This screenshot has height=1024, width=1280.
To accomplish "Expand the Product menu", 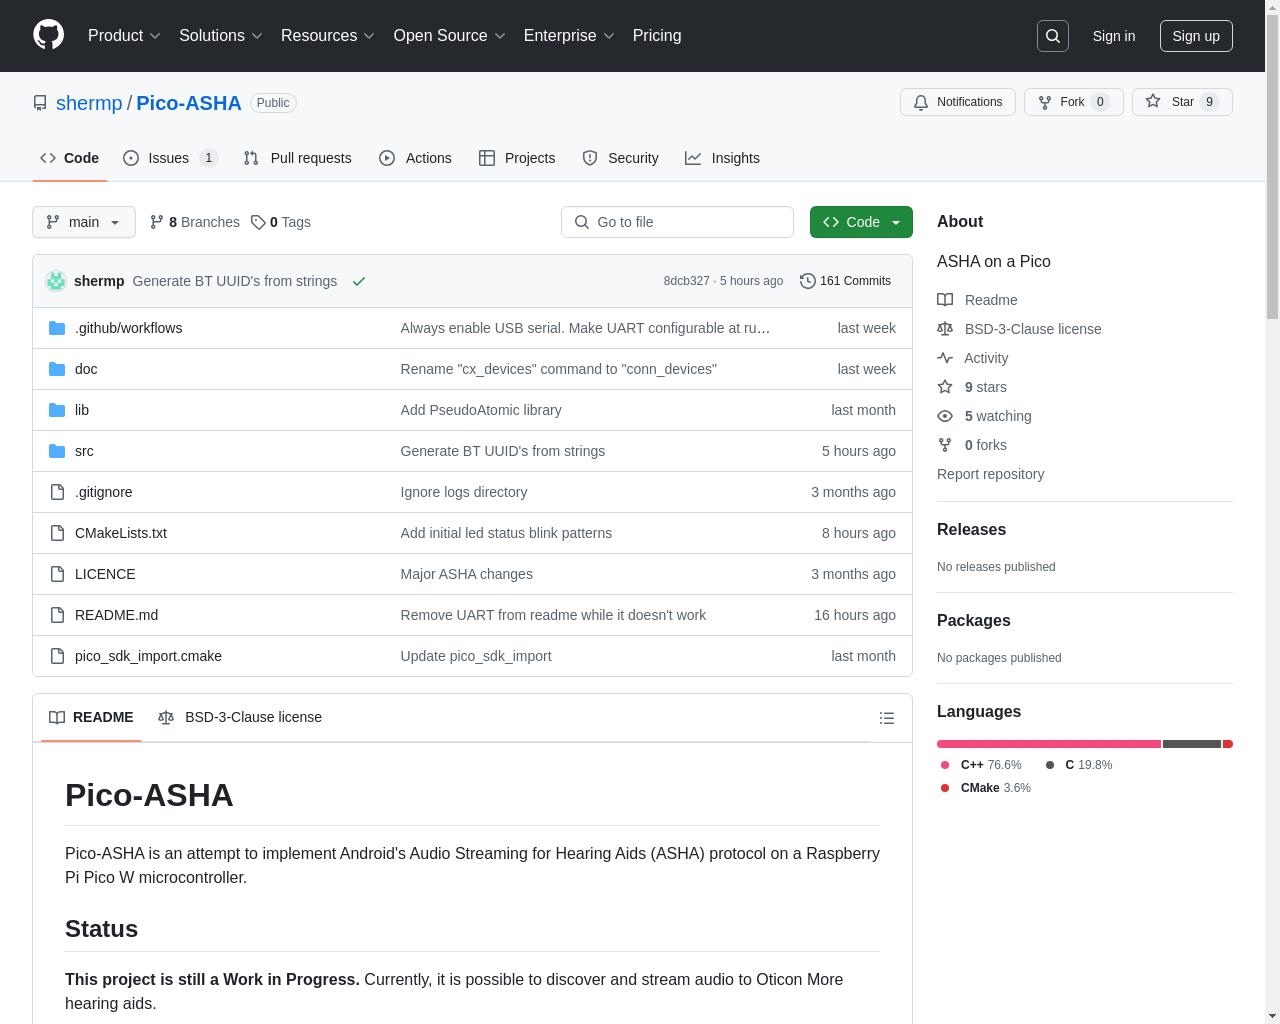I will tap(124, 36).
